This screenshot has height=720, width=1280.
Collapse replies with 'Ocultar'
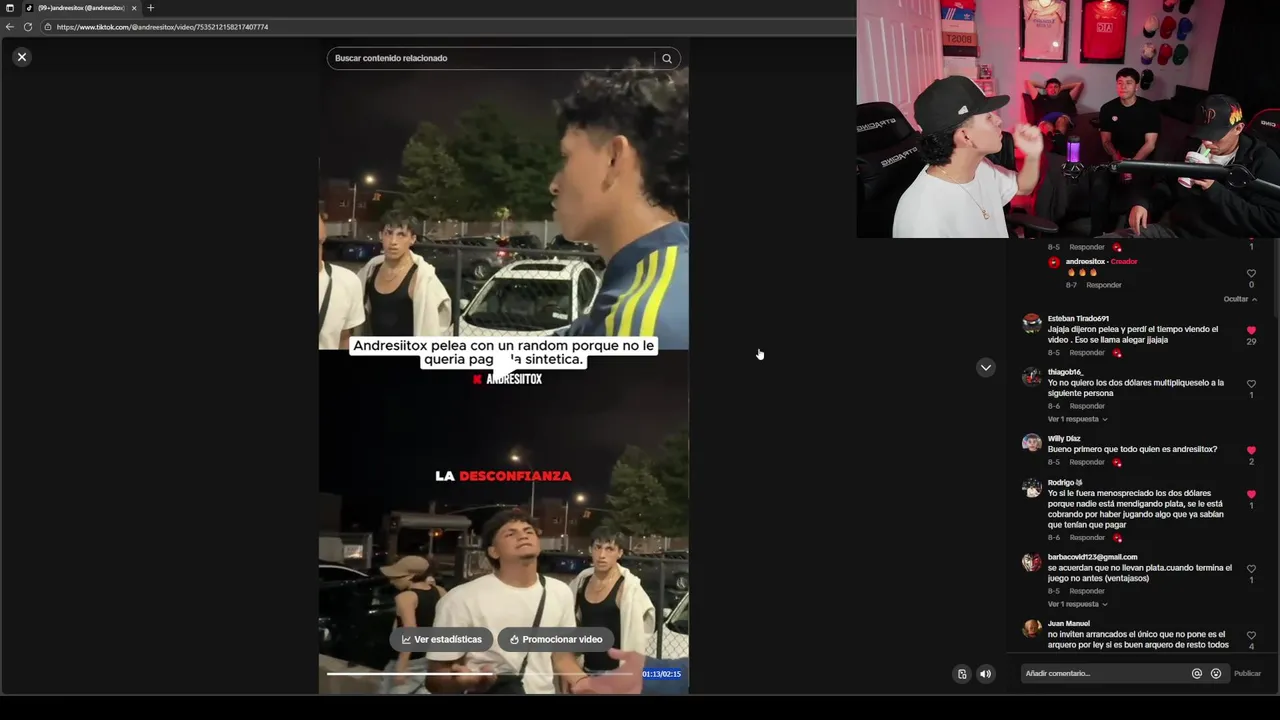tap(1240, 299)
